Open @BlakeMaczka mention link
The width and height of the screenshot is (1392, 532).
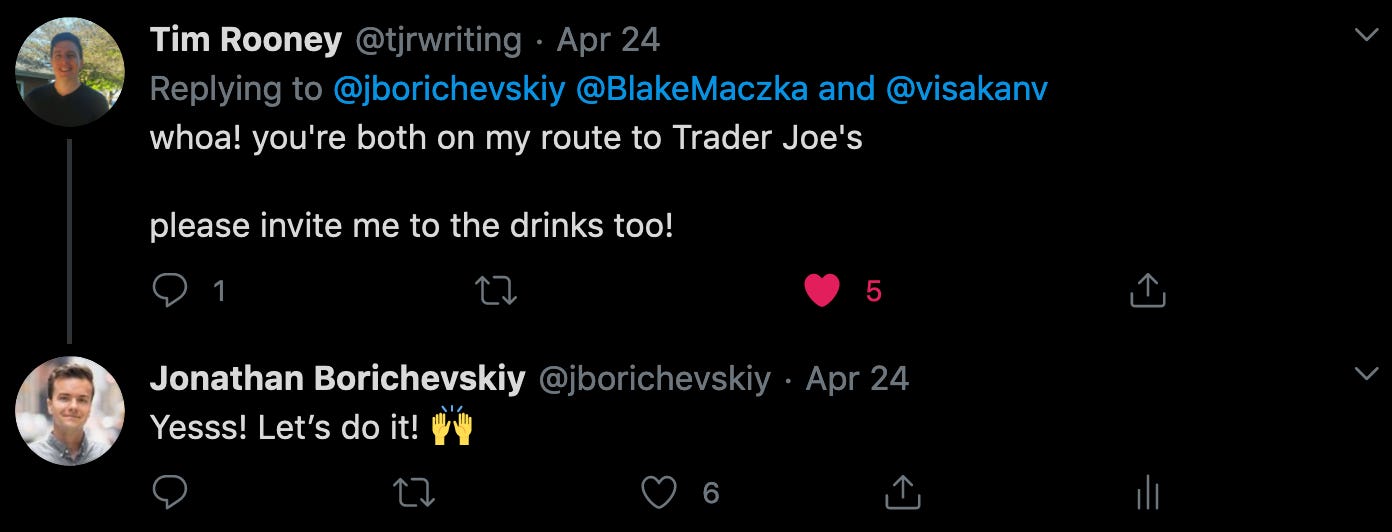coord(694,89)
